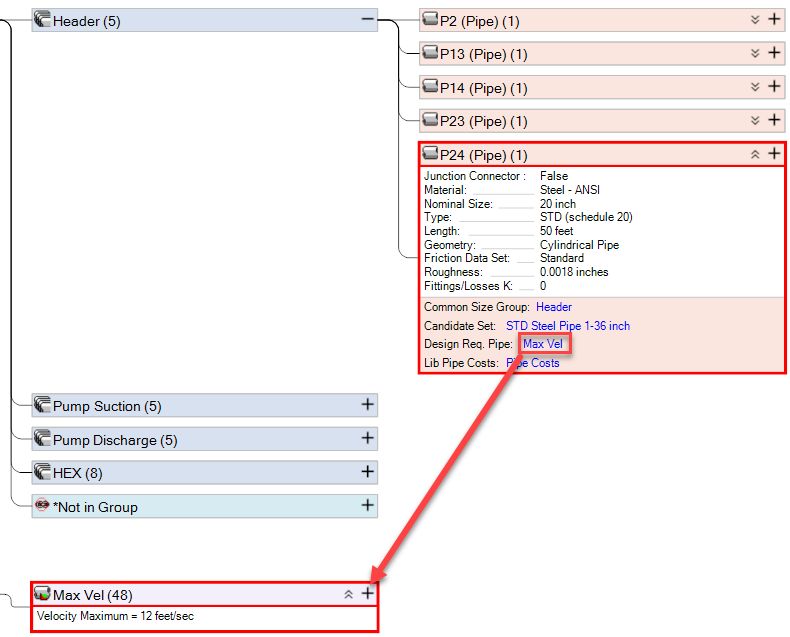Image resolution: width=790 pixels, height=637 pixels.
Task: Click the plus button on P2 (Pipe)
Action: (x=774, y=19)
